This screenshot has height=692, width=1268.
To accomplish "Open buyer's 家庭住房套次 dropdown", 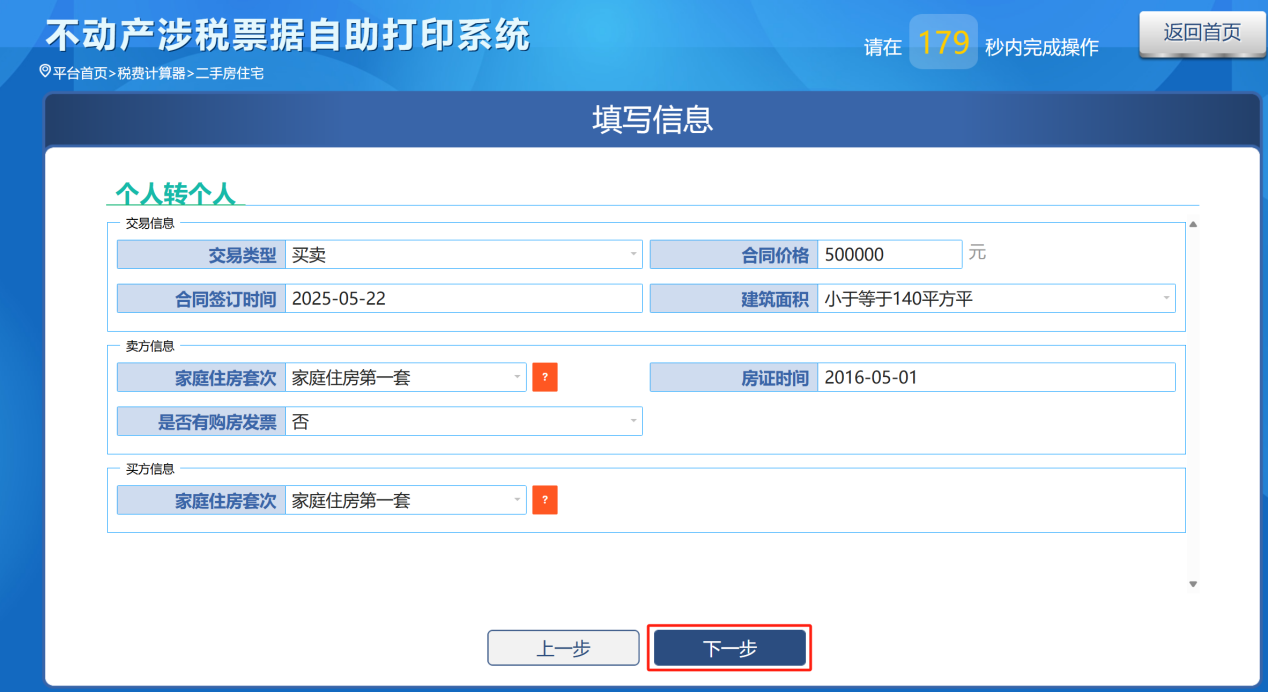I will pyautogui.click(x=405, y=500).
